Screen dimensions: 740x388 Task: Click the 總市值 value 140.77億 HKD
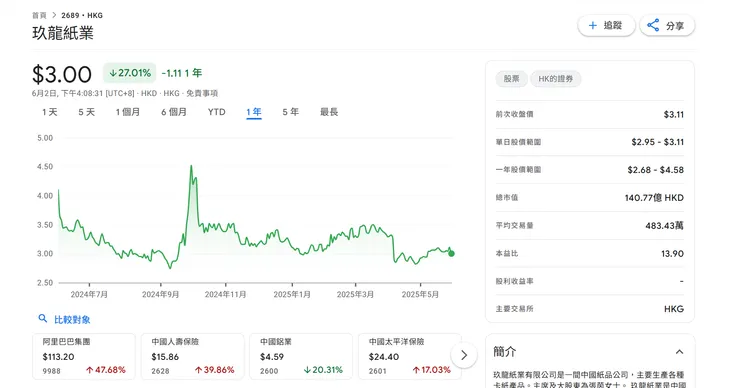pos(654,198)
